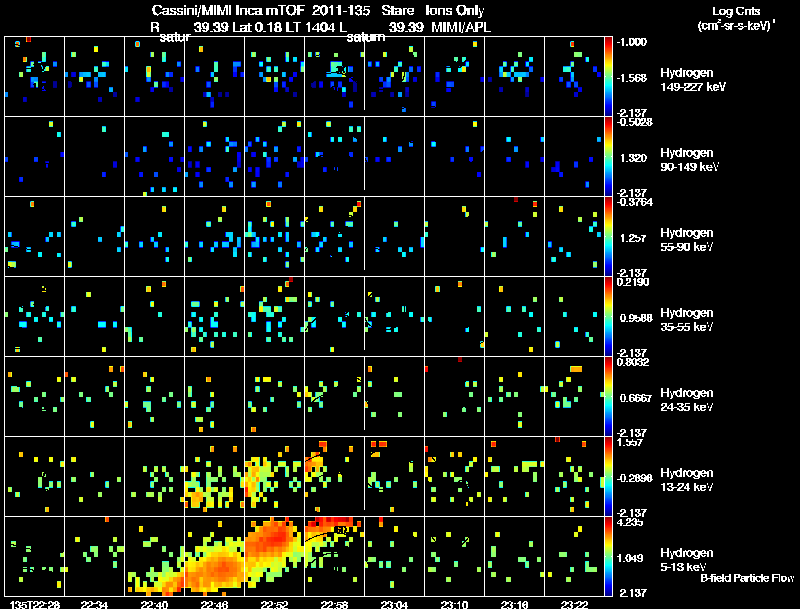
Task: Click the '0.8032' color scale value
Action: pyautogui.click(x=633, y=362)
